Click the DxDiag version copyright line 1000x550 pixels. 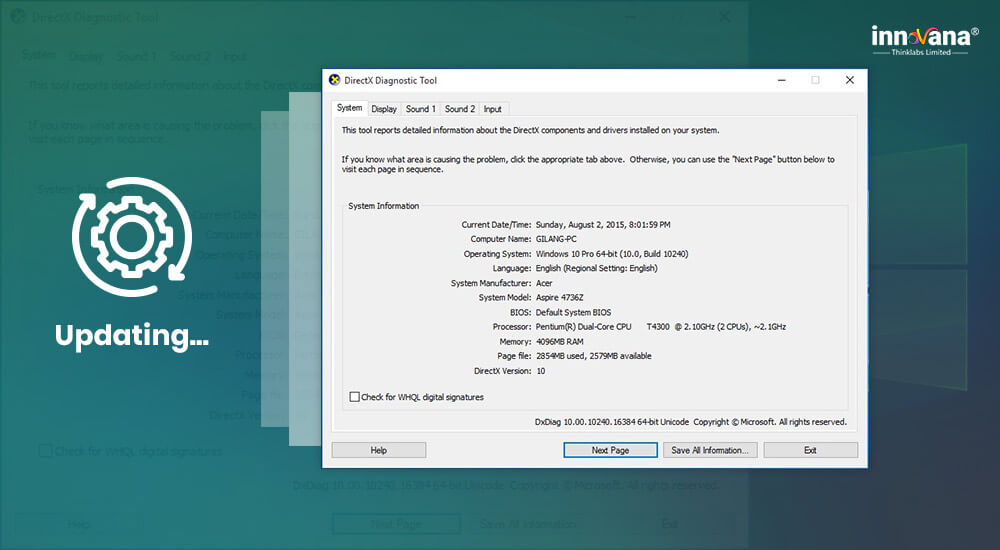(691, 422)
